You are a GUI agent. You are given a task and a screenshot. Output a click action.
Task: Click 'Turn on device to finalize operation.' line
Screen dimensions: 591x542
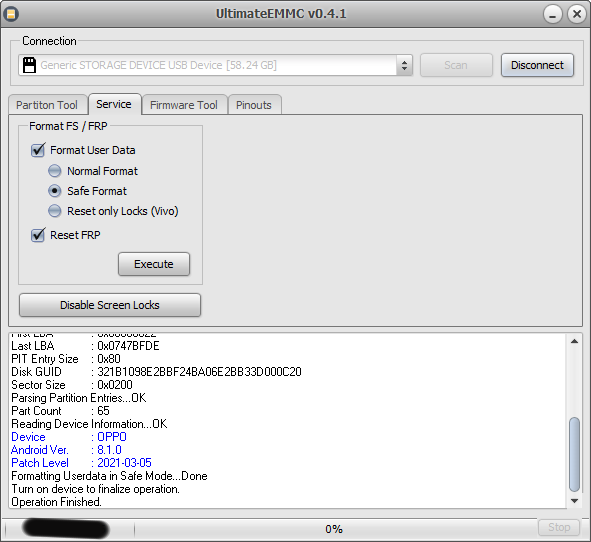[x=96, y=489]
